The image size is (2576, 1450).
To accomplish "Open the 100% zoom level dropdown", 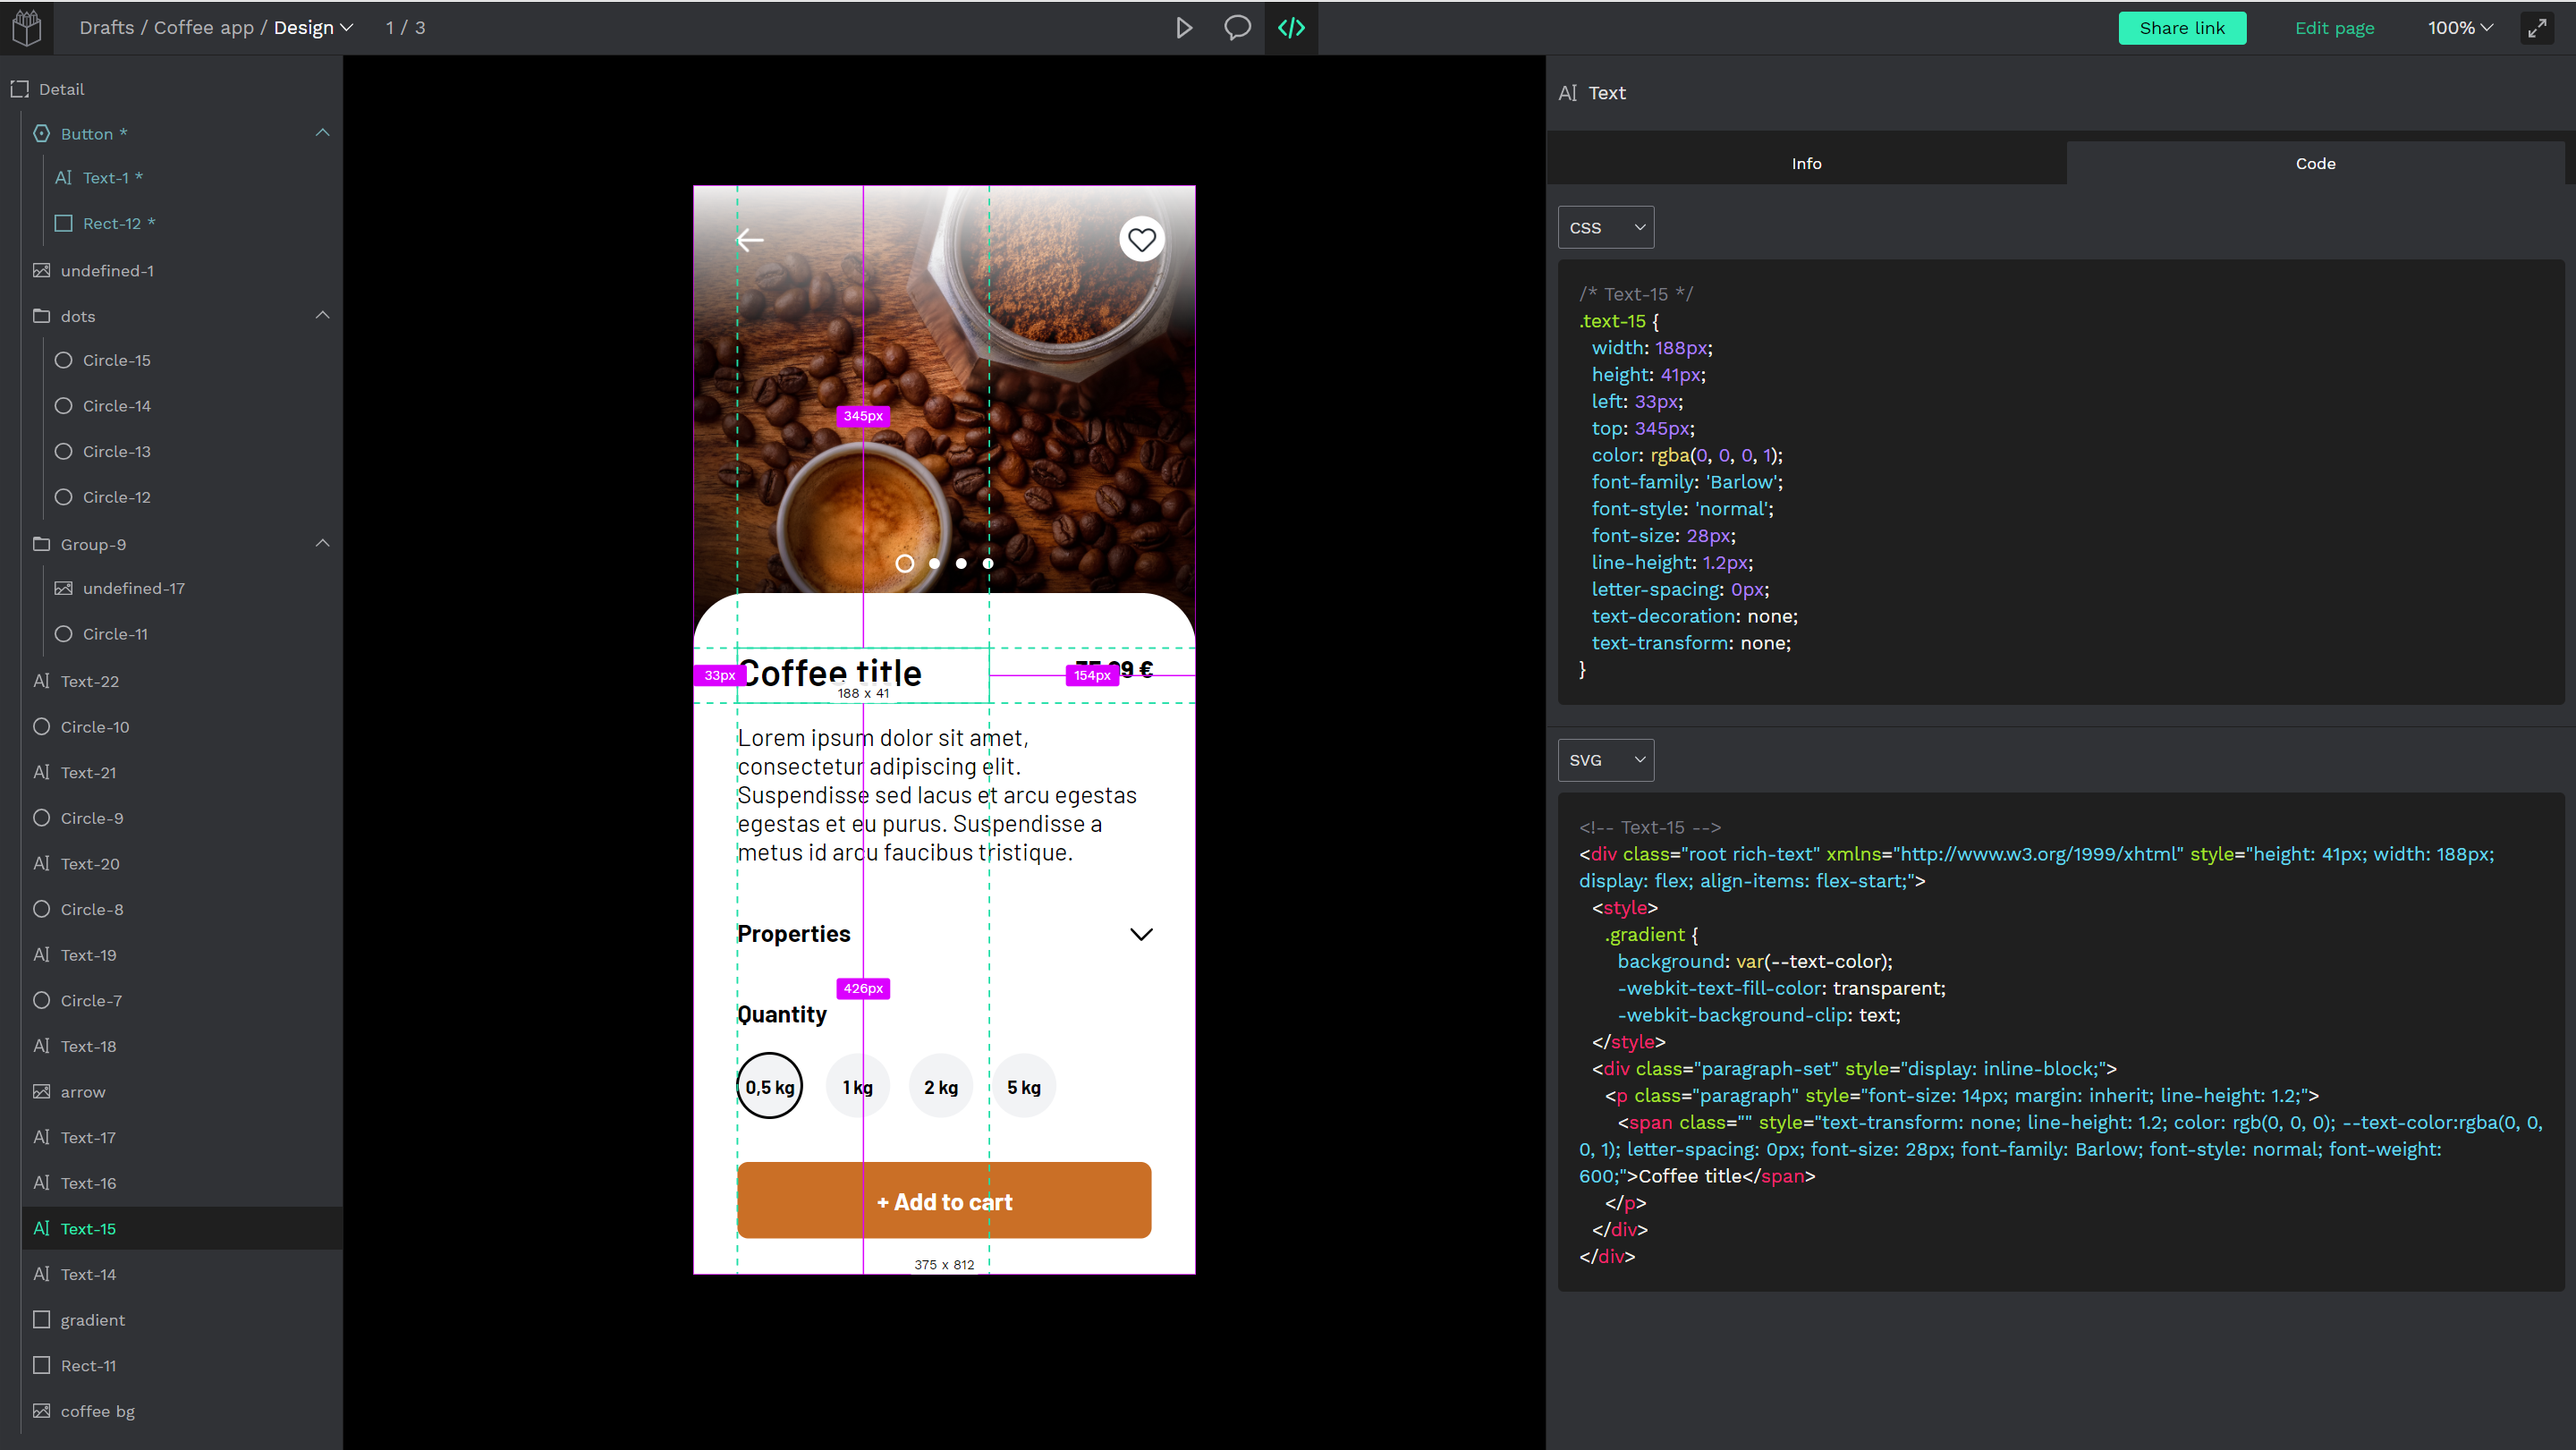I will click(x=2460, y=28).
